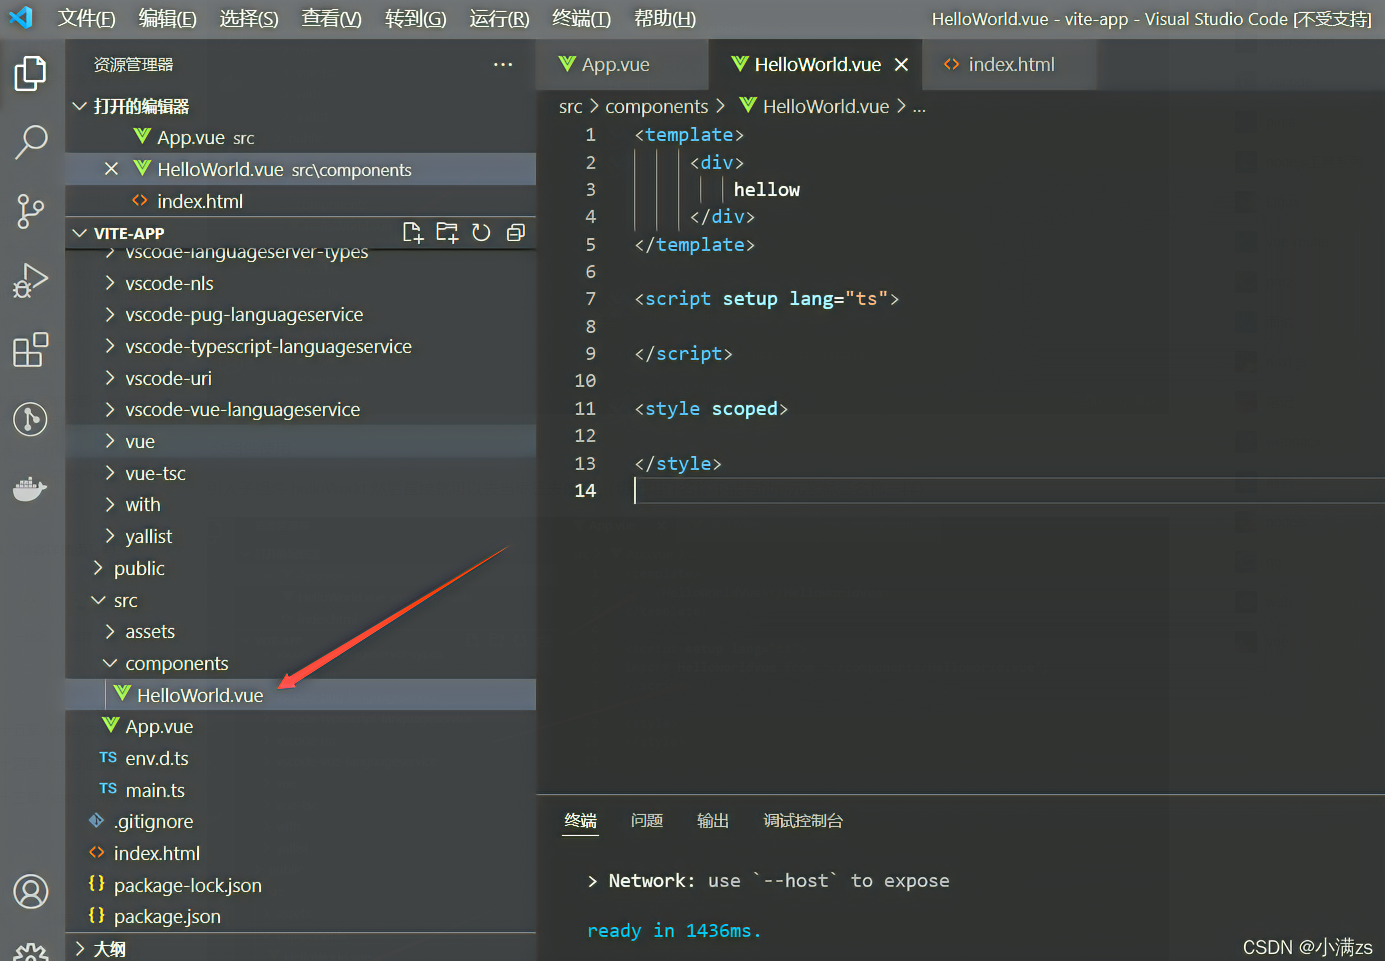Open main.ts in the file tree
This screenshot has width=1385, height=961.
pyautogui.click(x=155, y=790)
